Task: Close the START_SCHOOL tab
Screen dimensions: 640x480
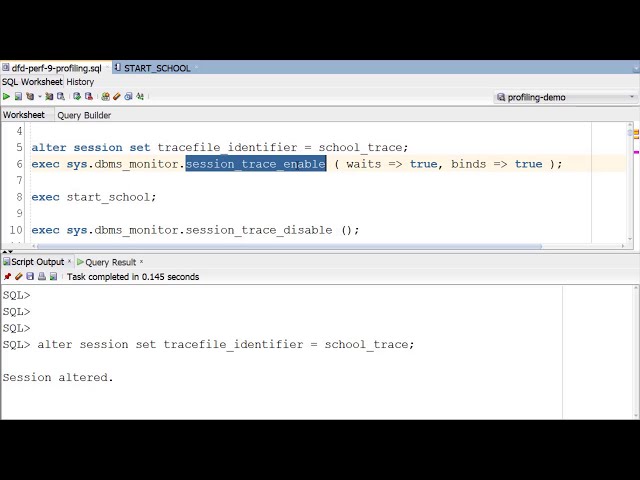Action: (x=196, y=68)
